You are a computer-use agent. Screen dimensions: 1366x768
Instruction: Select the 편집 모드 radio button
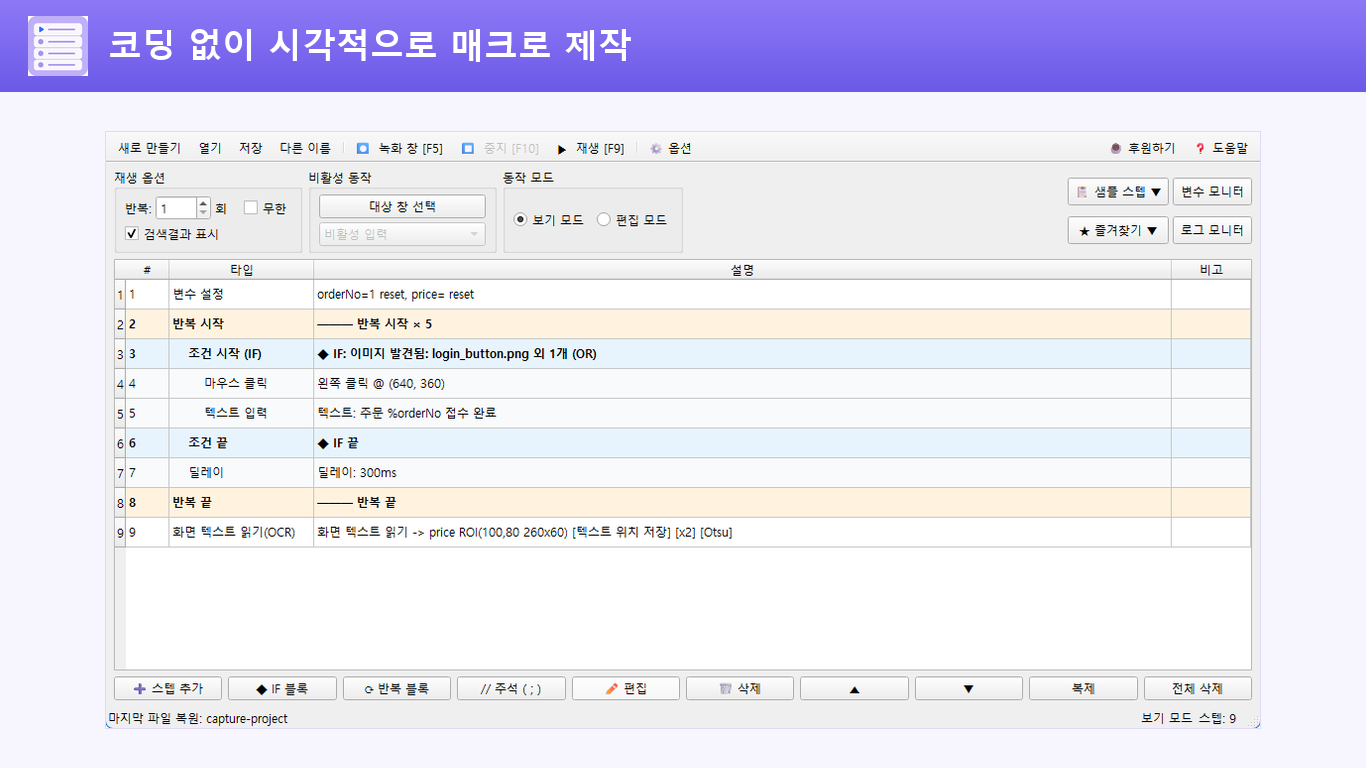tap(632, 220)
